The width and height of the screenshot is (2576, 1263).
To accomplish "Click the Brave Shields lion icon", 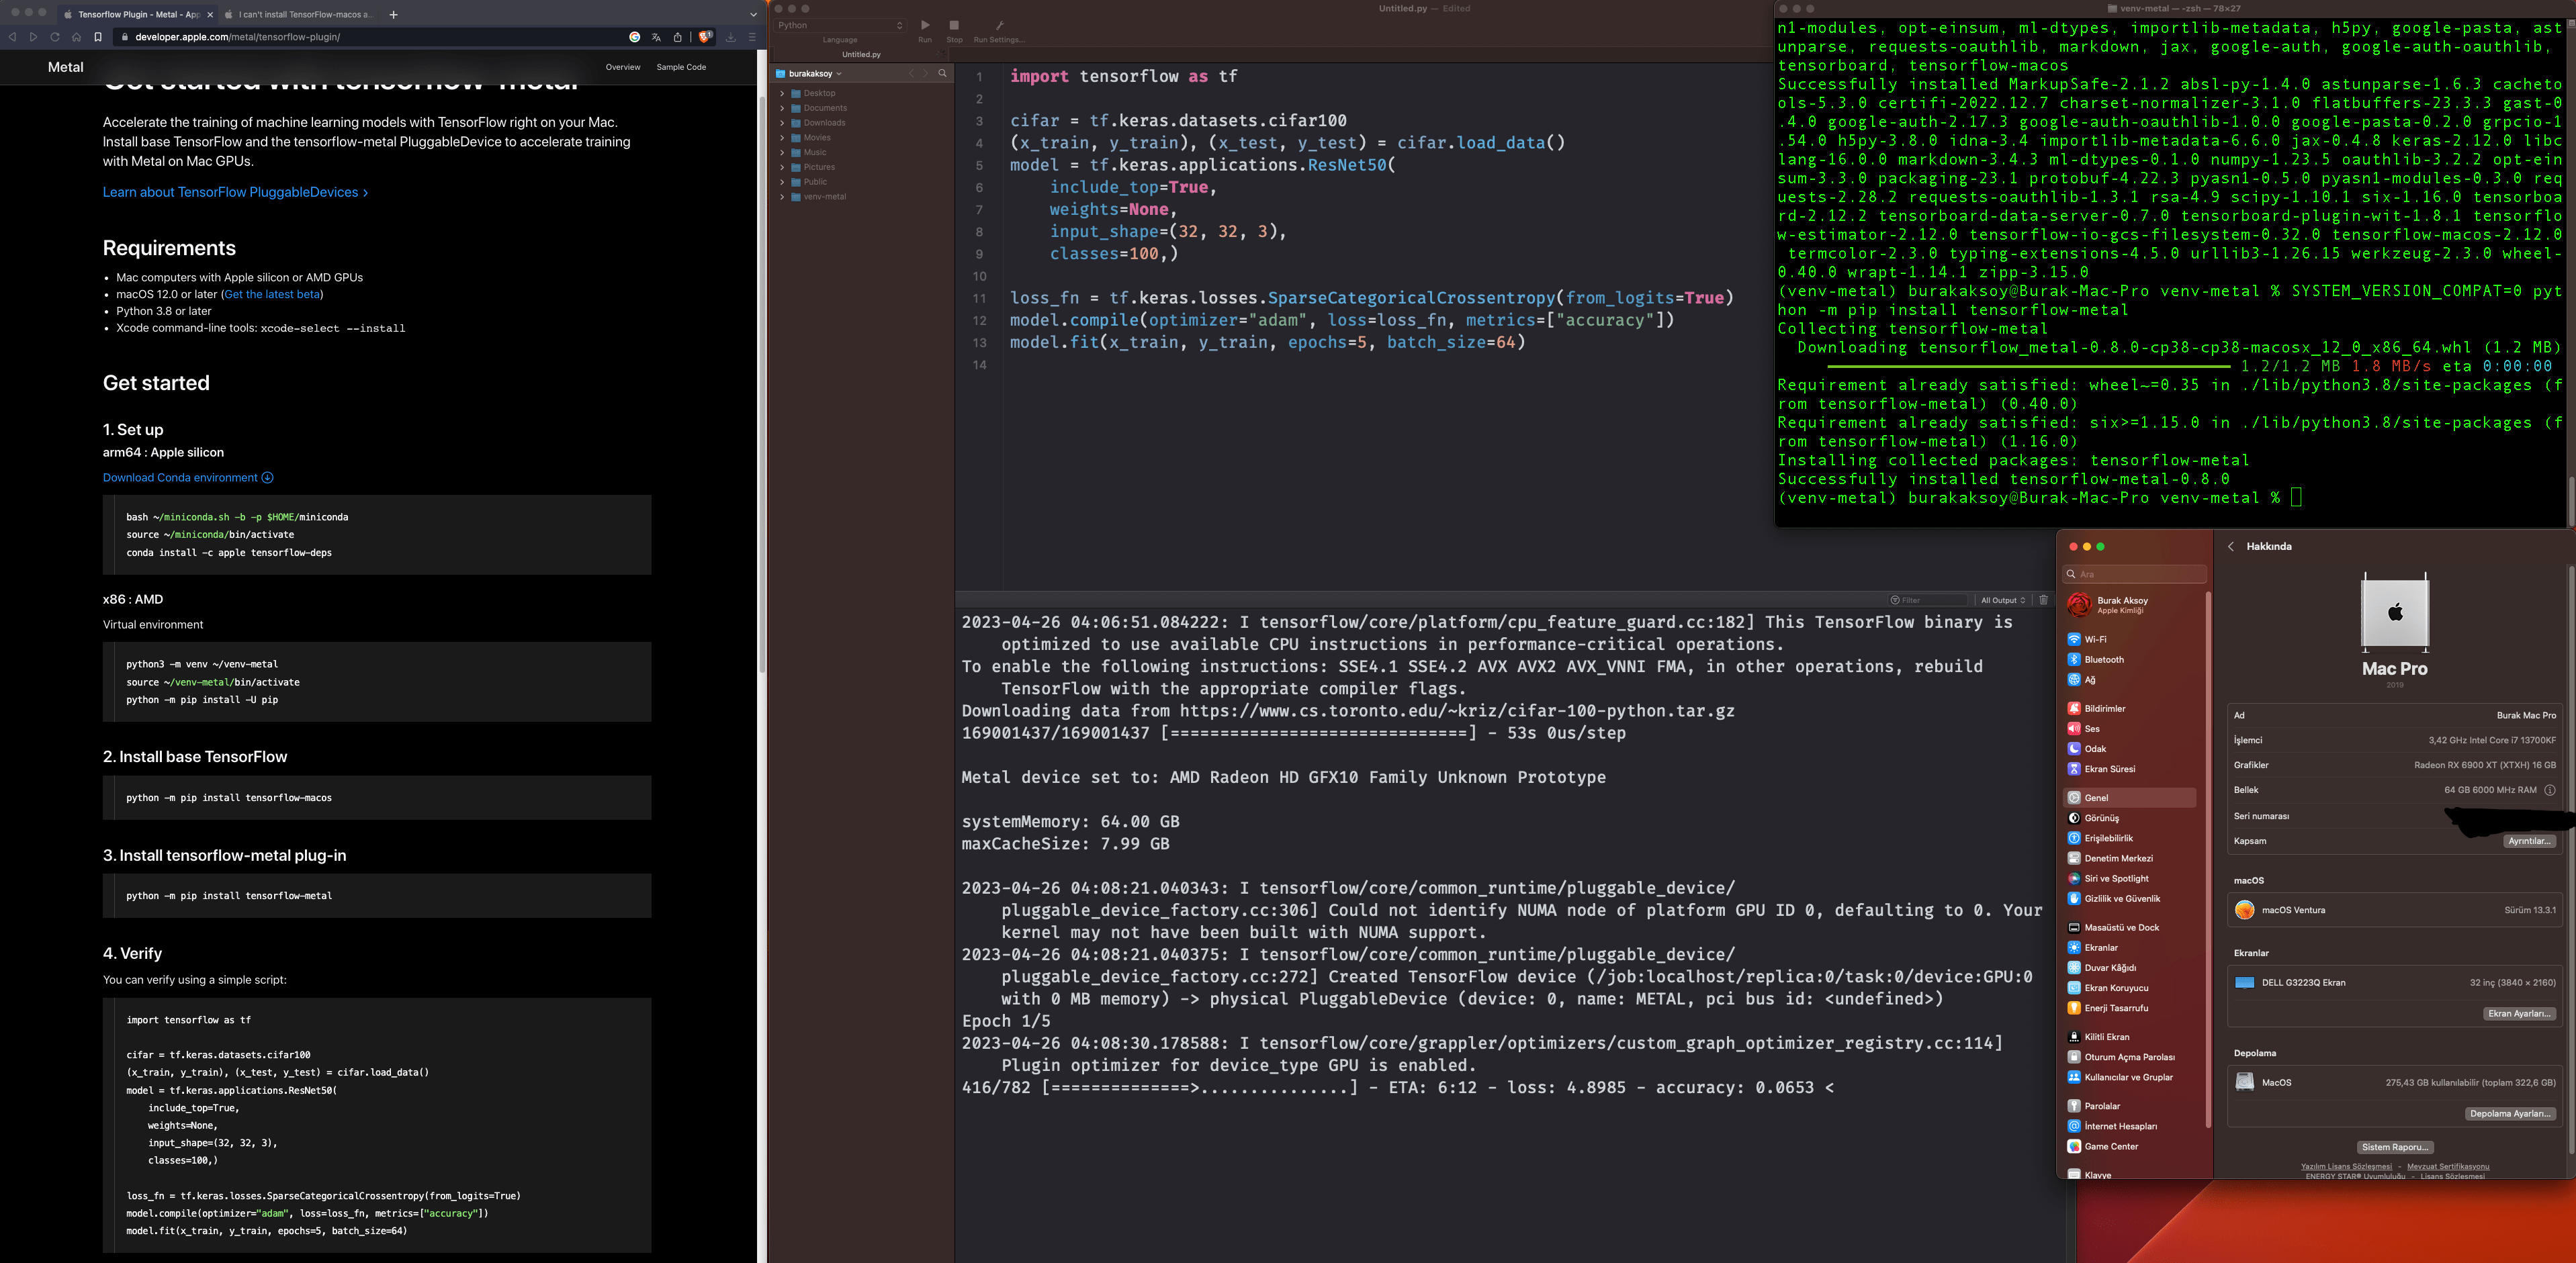I will (x=705, y=37).
